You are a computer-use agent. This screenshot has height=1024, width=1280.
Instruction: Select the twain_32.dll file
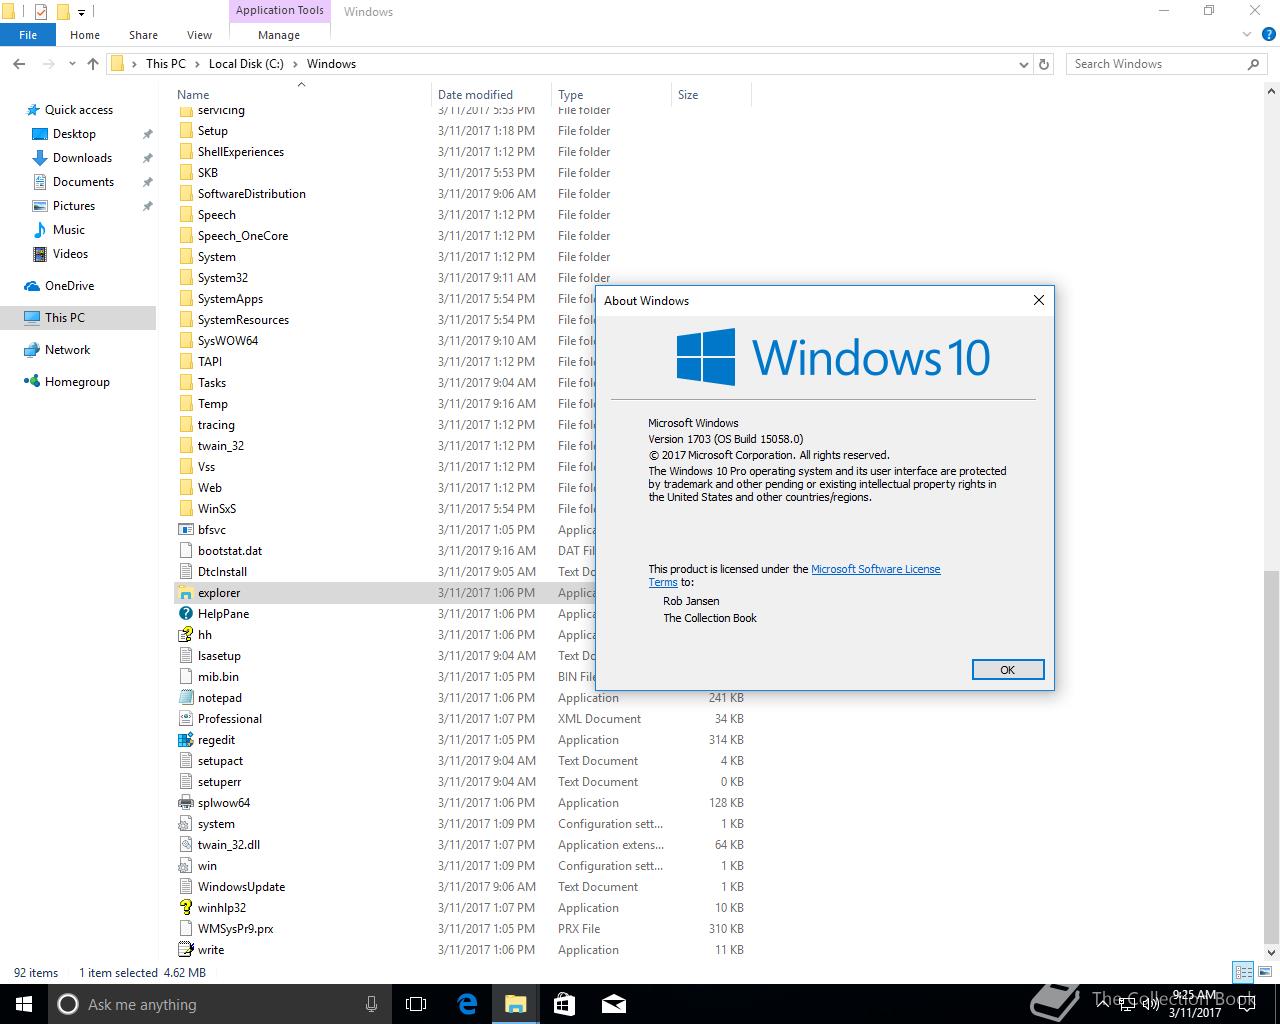tap(228, 845)
